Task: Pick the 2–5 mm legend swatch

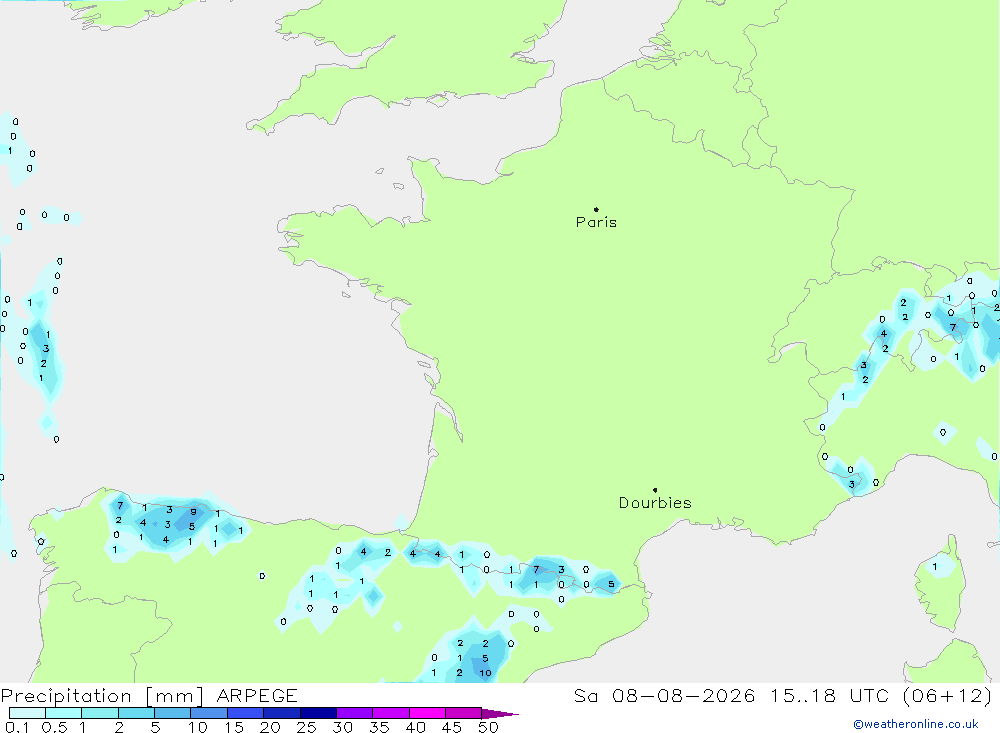Action: 136,713
